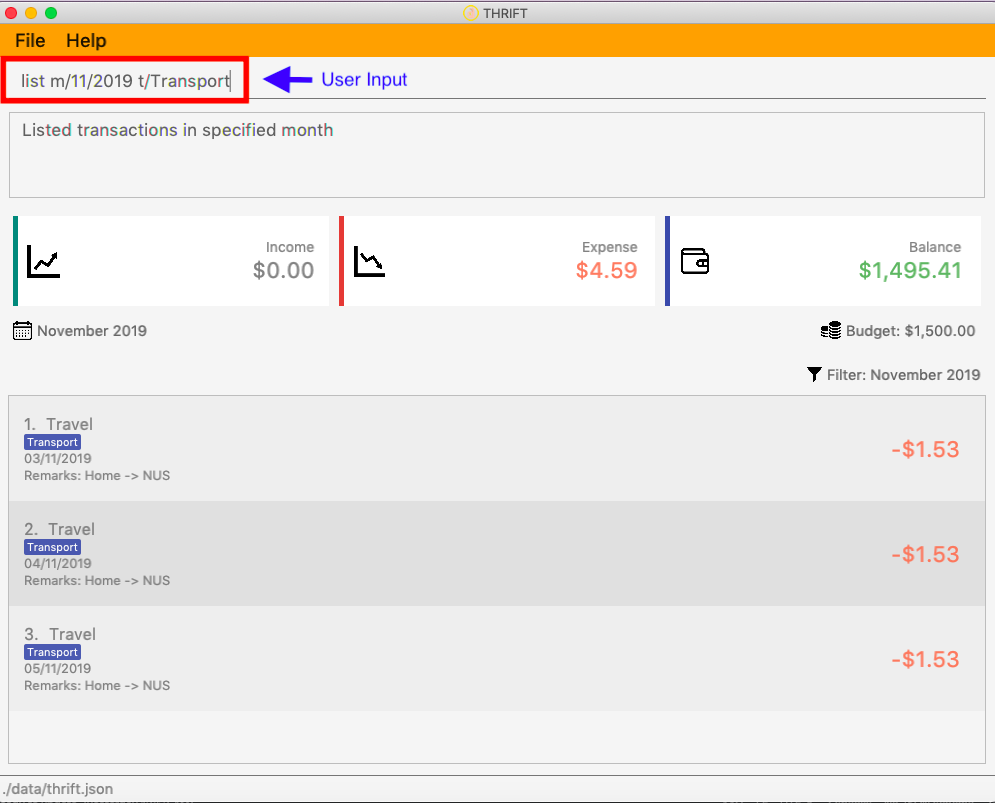Click the funnel Filter icon

[814, 375]
